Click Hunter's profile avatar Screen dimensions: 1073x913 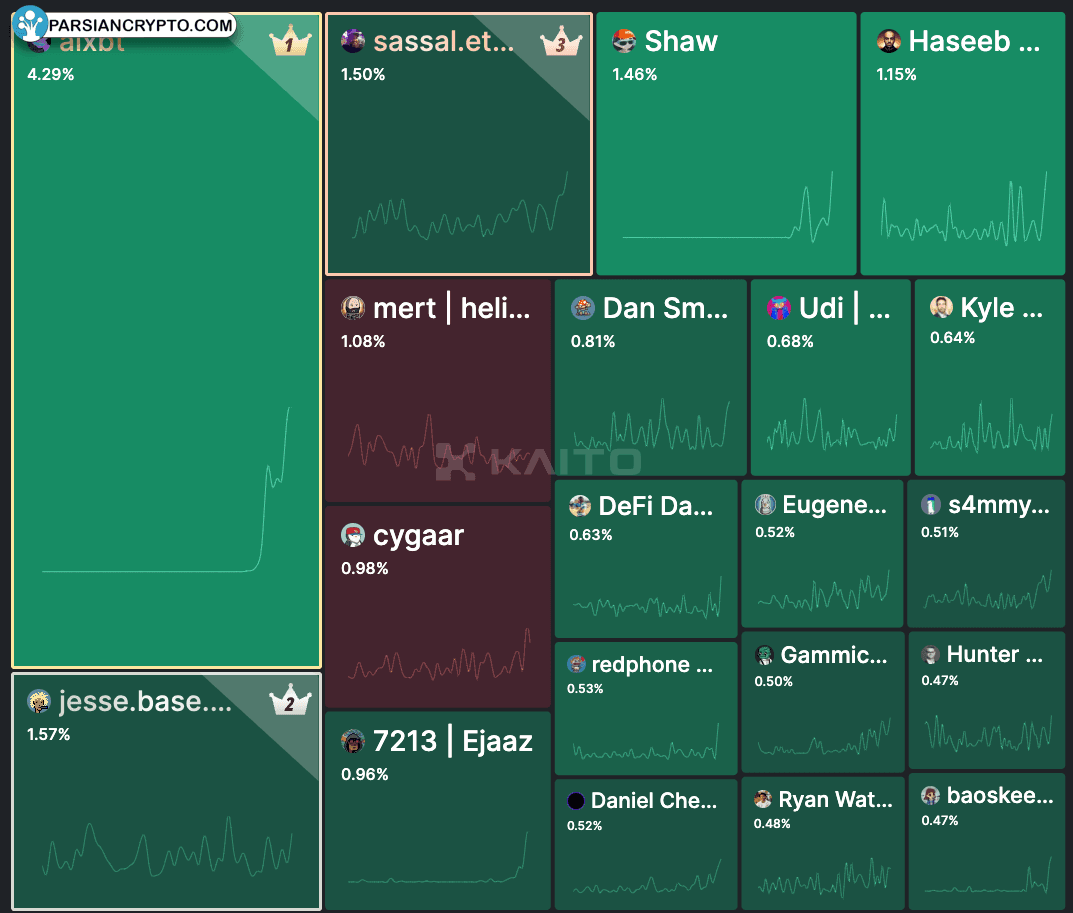point(931,654)
